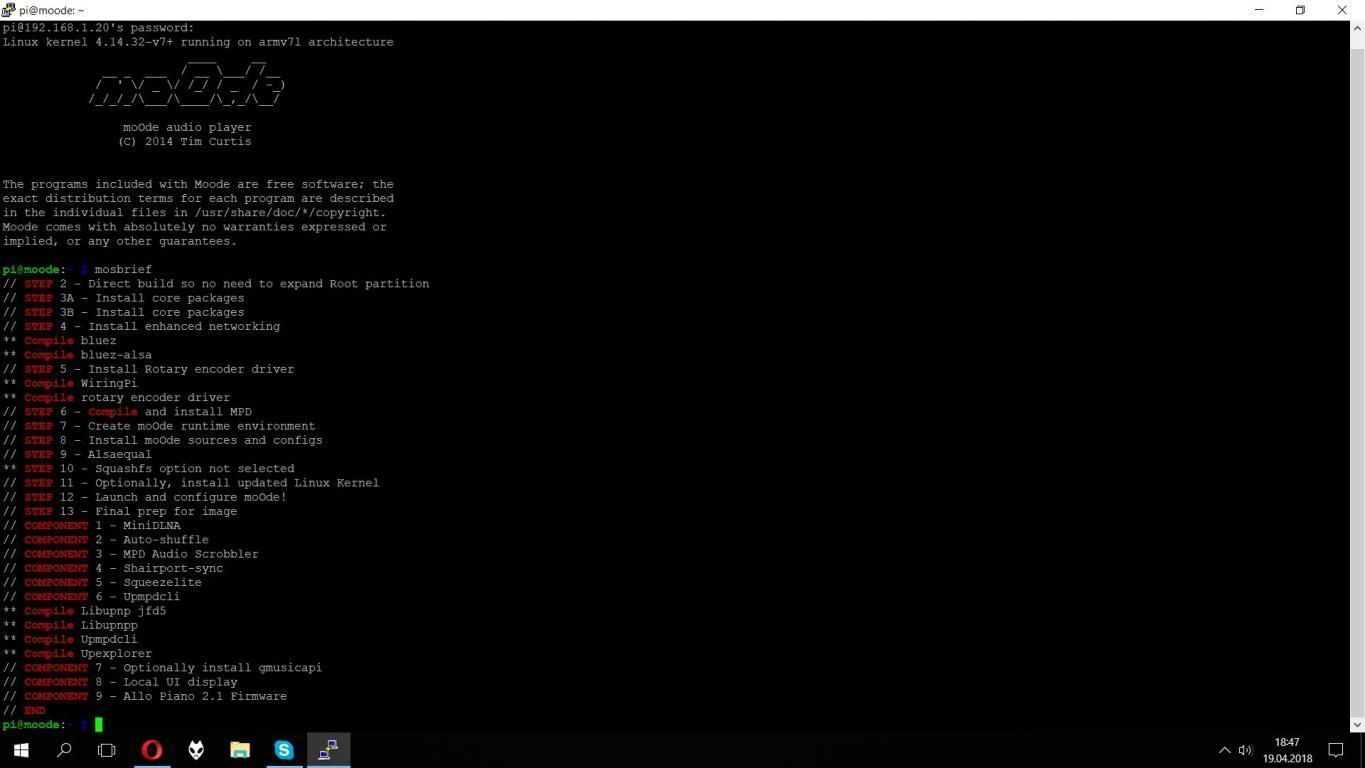The image size is (1365, 768).
Task: Open Skype from the taskbar
Action: [x=284, y=749]
